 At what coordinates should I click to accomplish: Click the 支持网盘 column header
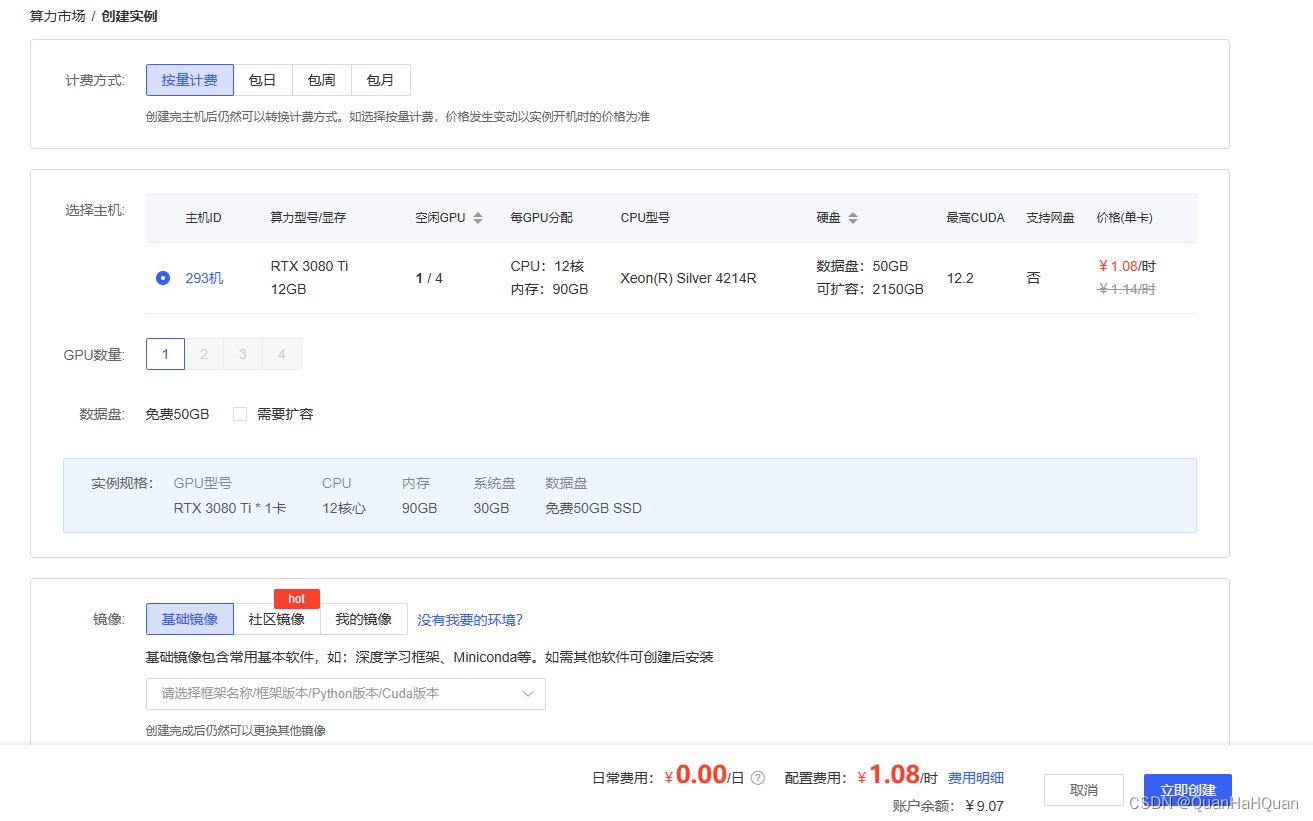[1050, 218]
